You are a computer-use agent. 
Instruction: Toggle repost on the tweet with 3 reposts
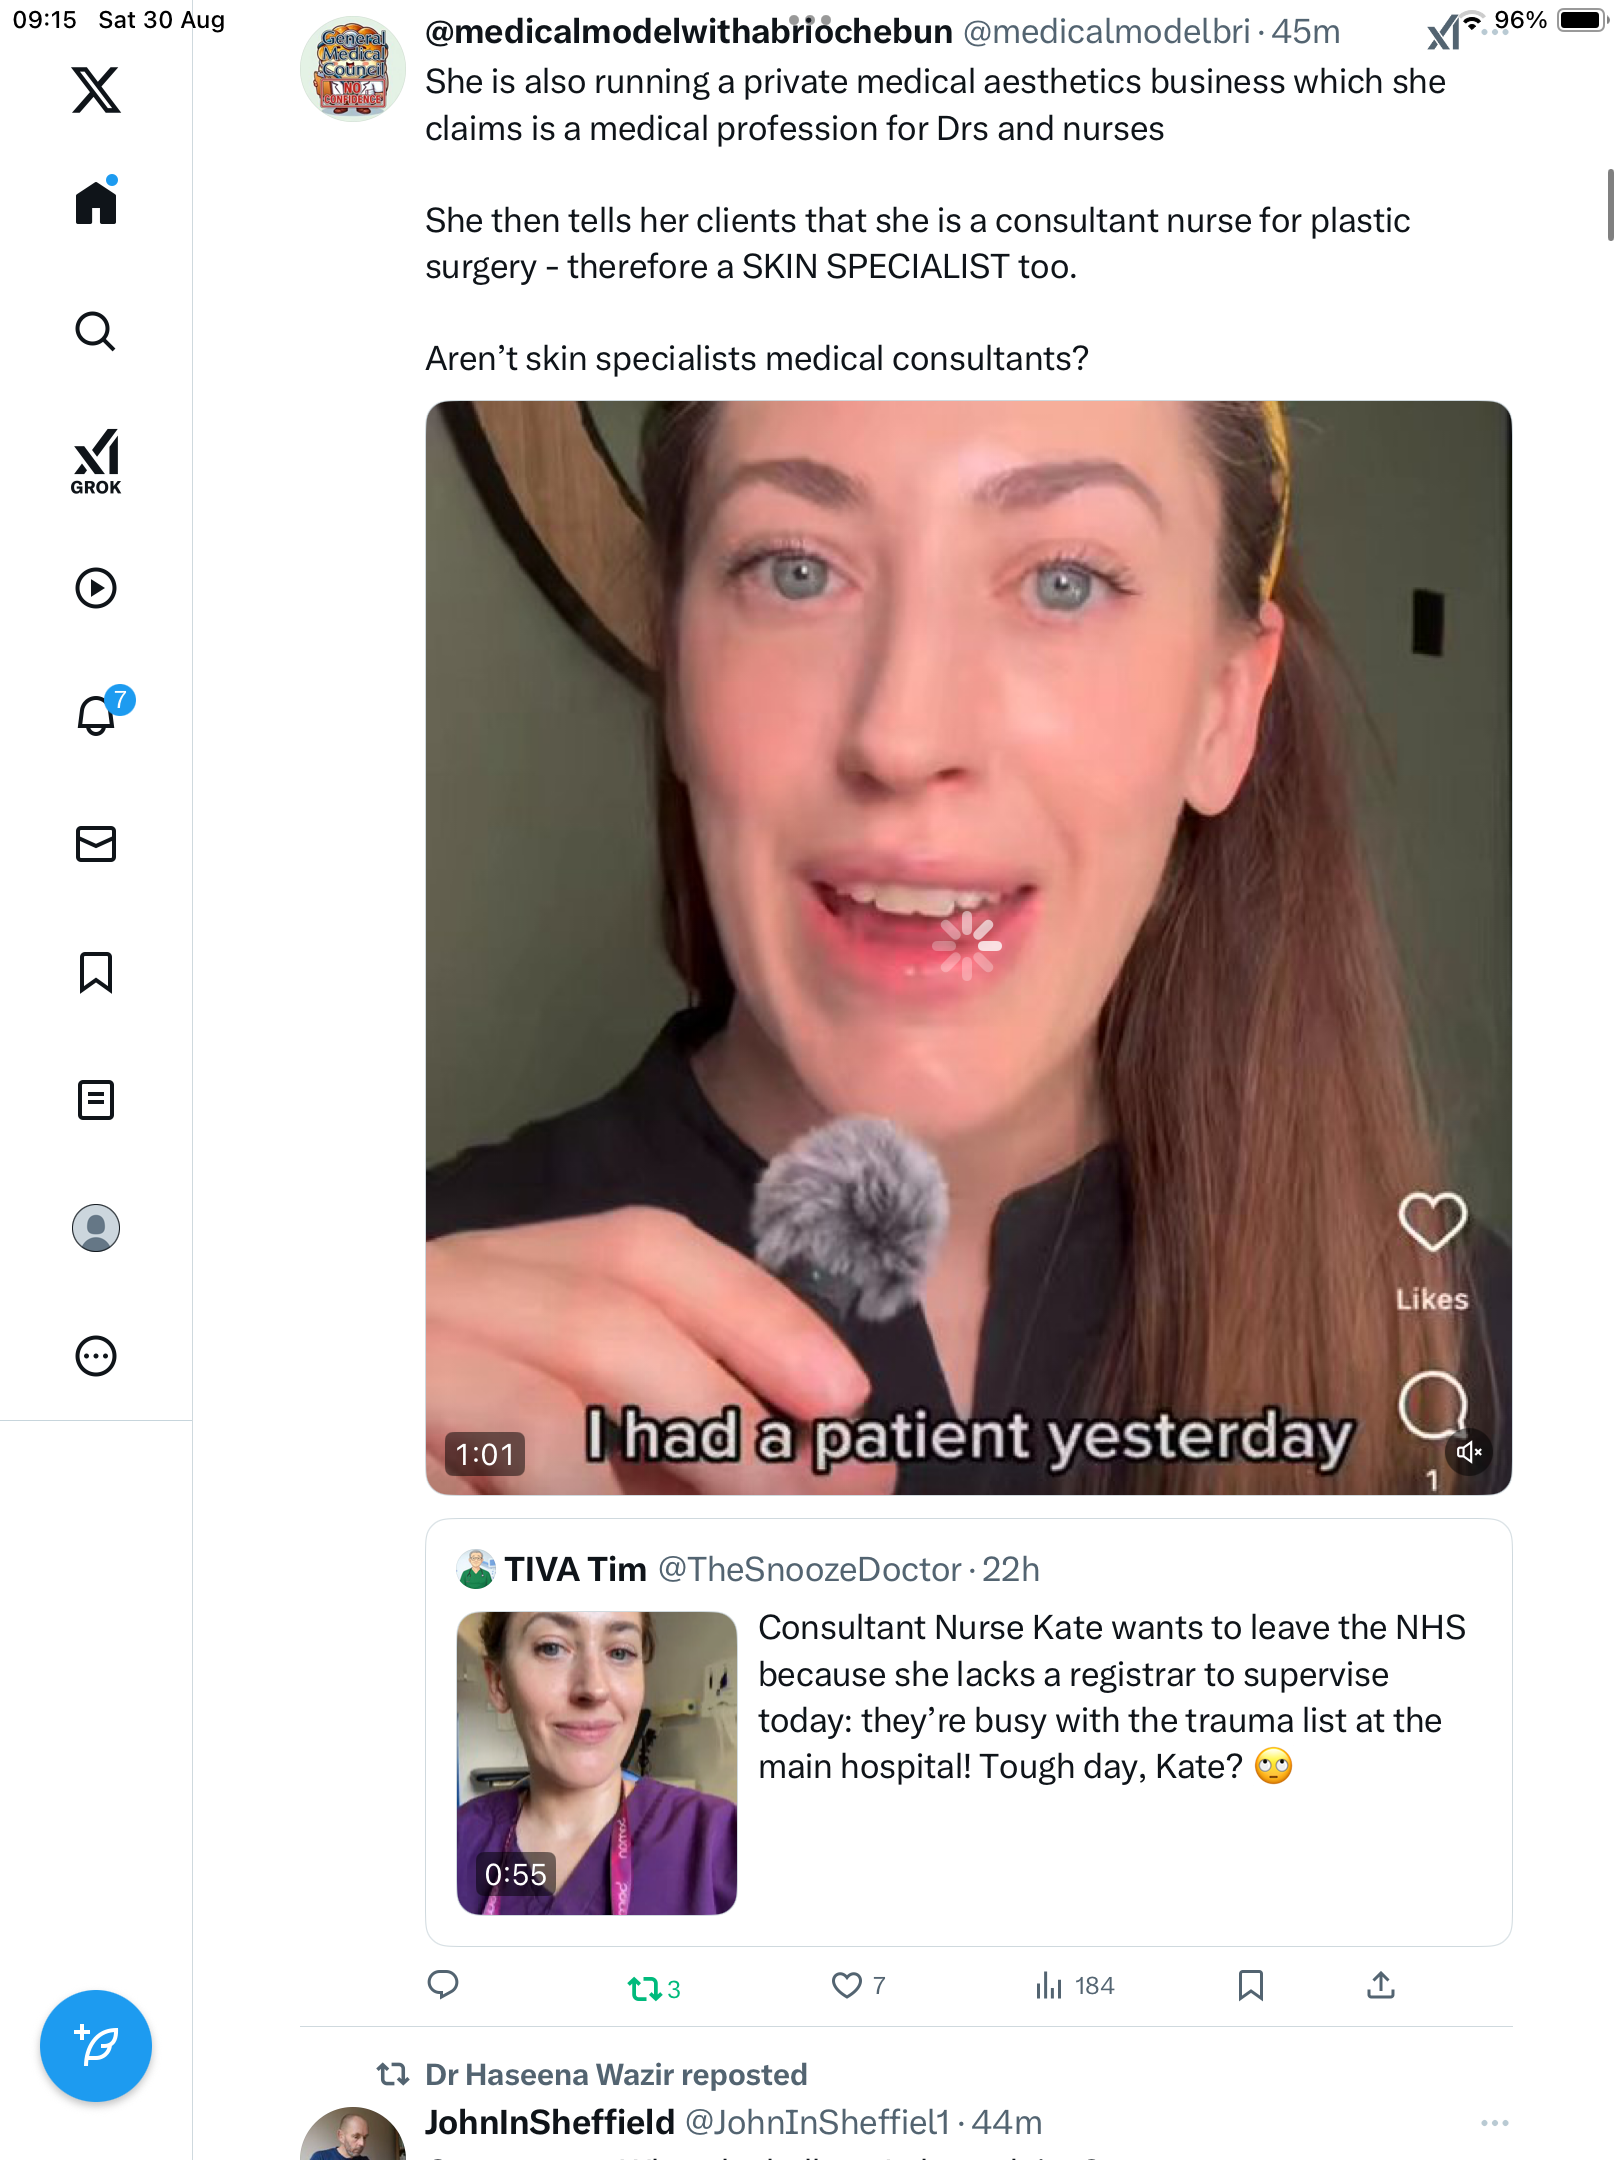click(x=645, y=1988)
